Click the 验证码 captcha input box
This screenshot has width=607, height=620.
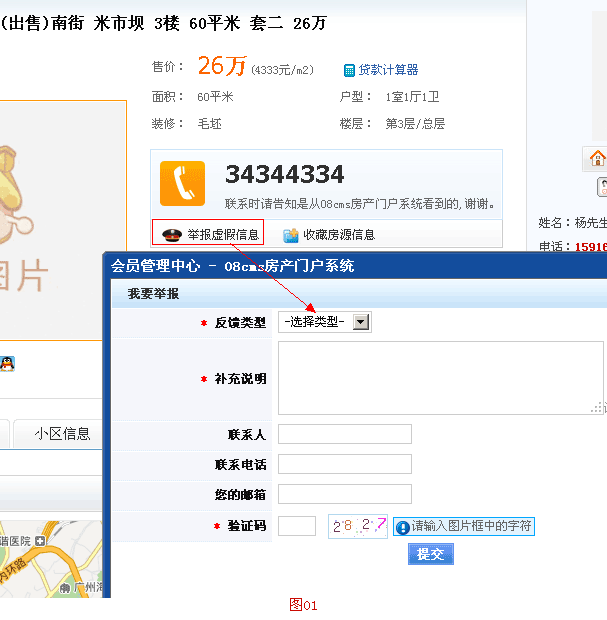point(296,526)
